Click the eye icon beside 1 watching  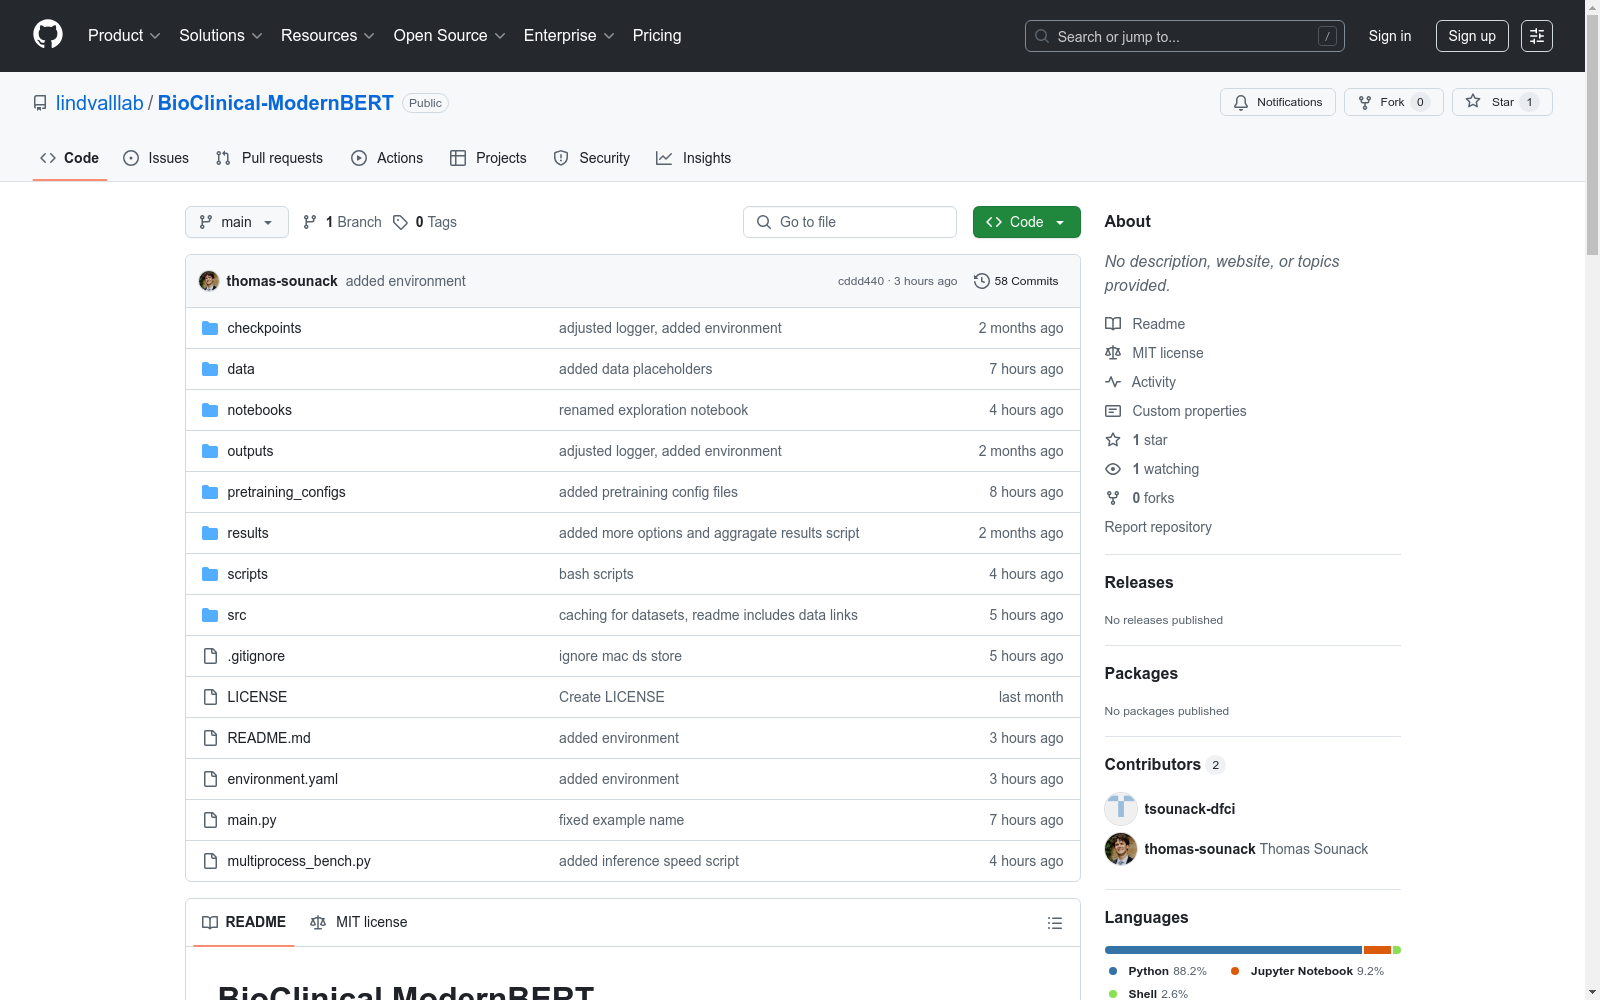[1113, 469]
